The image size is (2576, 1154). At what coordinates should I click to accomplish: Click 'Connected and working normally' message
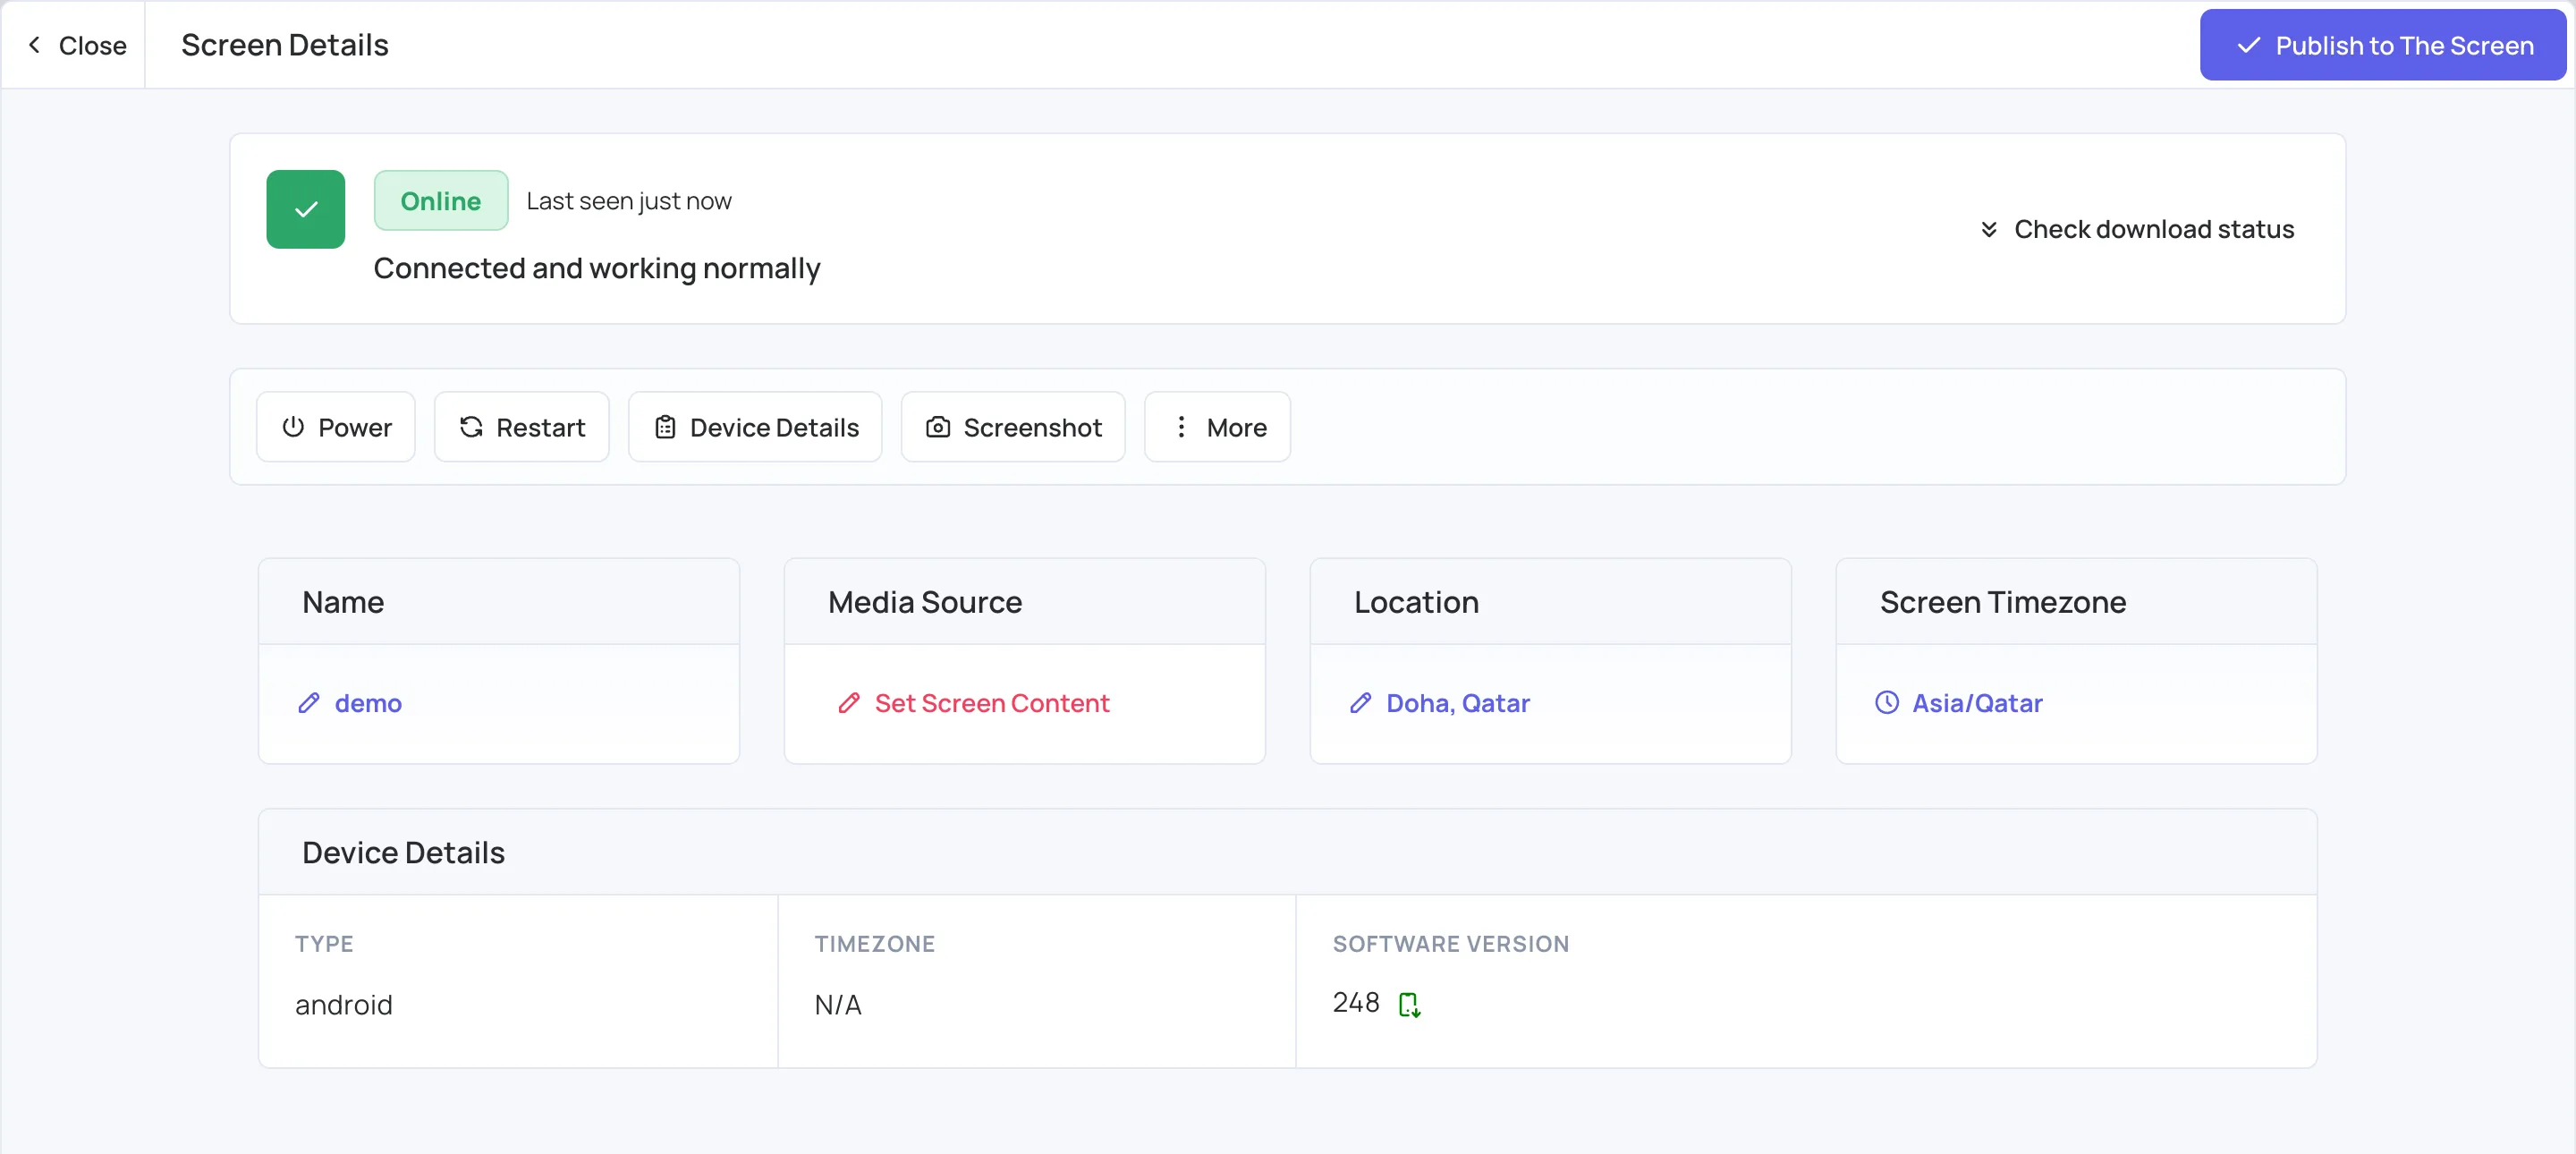[x=597, y=268]
